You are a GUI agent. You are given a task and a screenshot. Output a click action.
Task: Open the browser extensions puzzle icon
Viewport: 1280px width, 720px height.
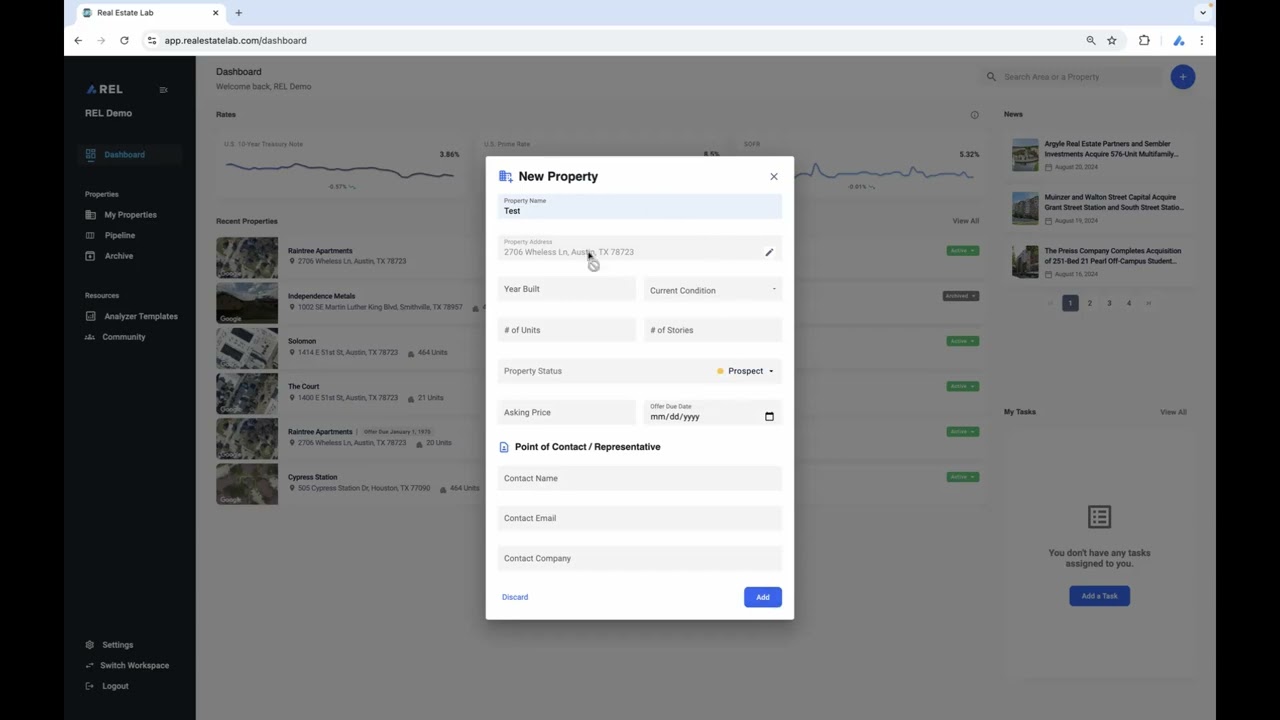click(x=1144, y=41)
